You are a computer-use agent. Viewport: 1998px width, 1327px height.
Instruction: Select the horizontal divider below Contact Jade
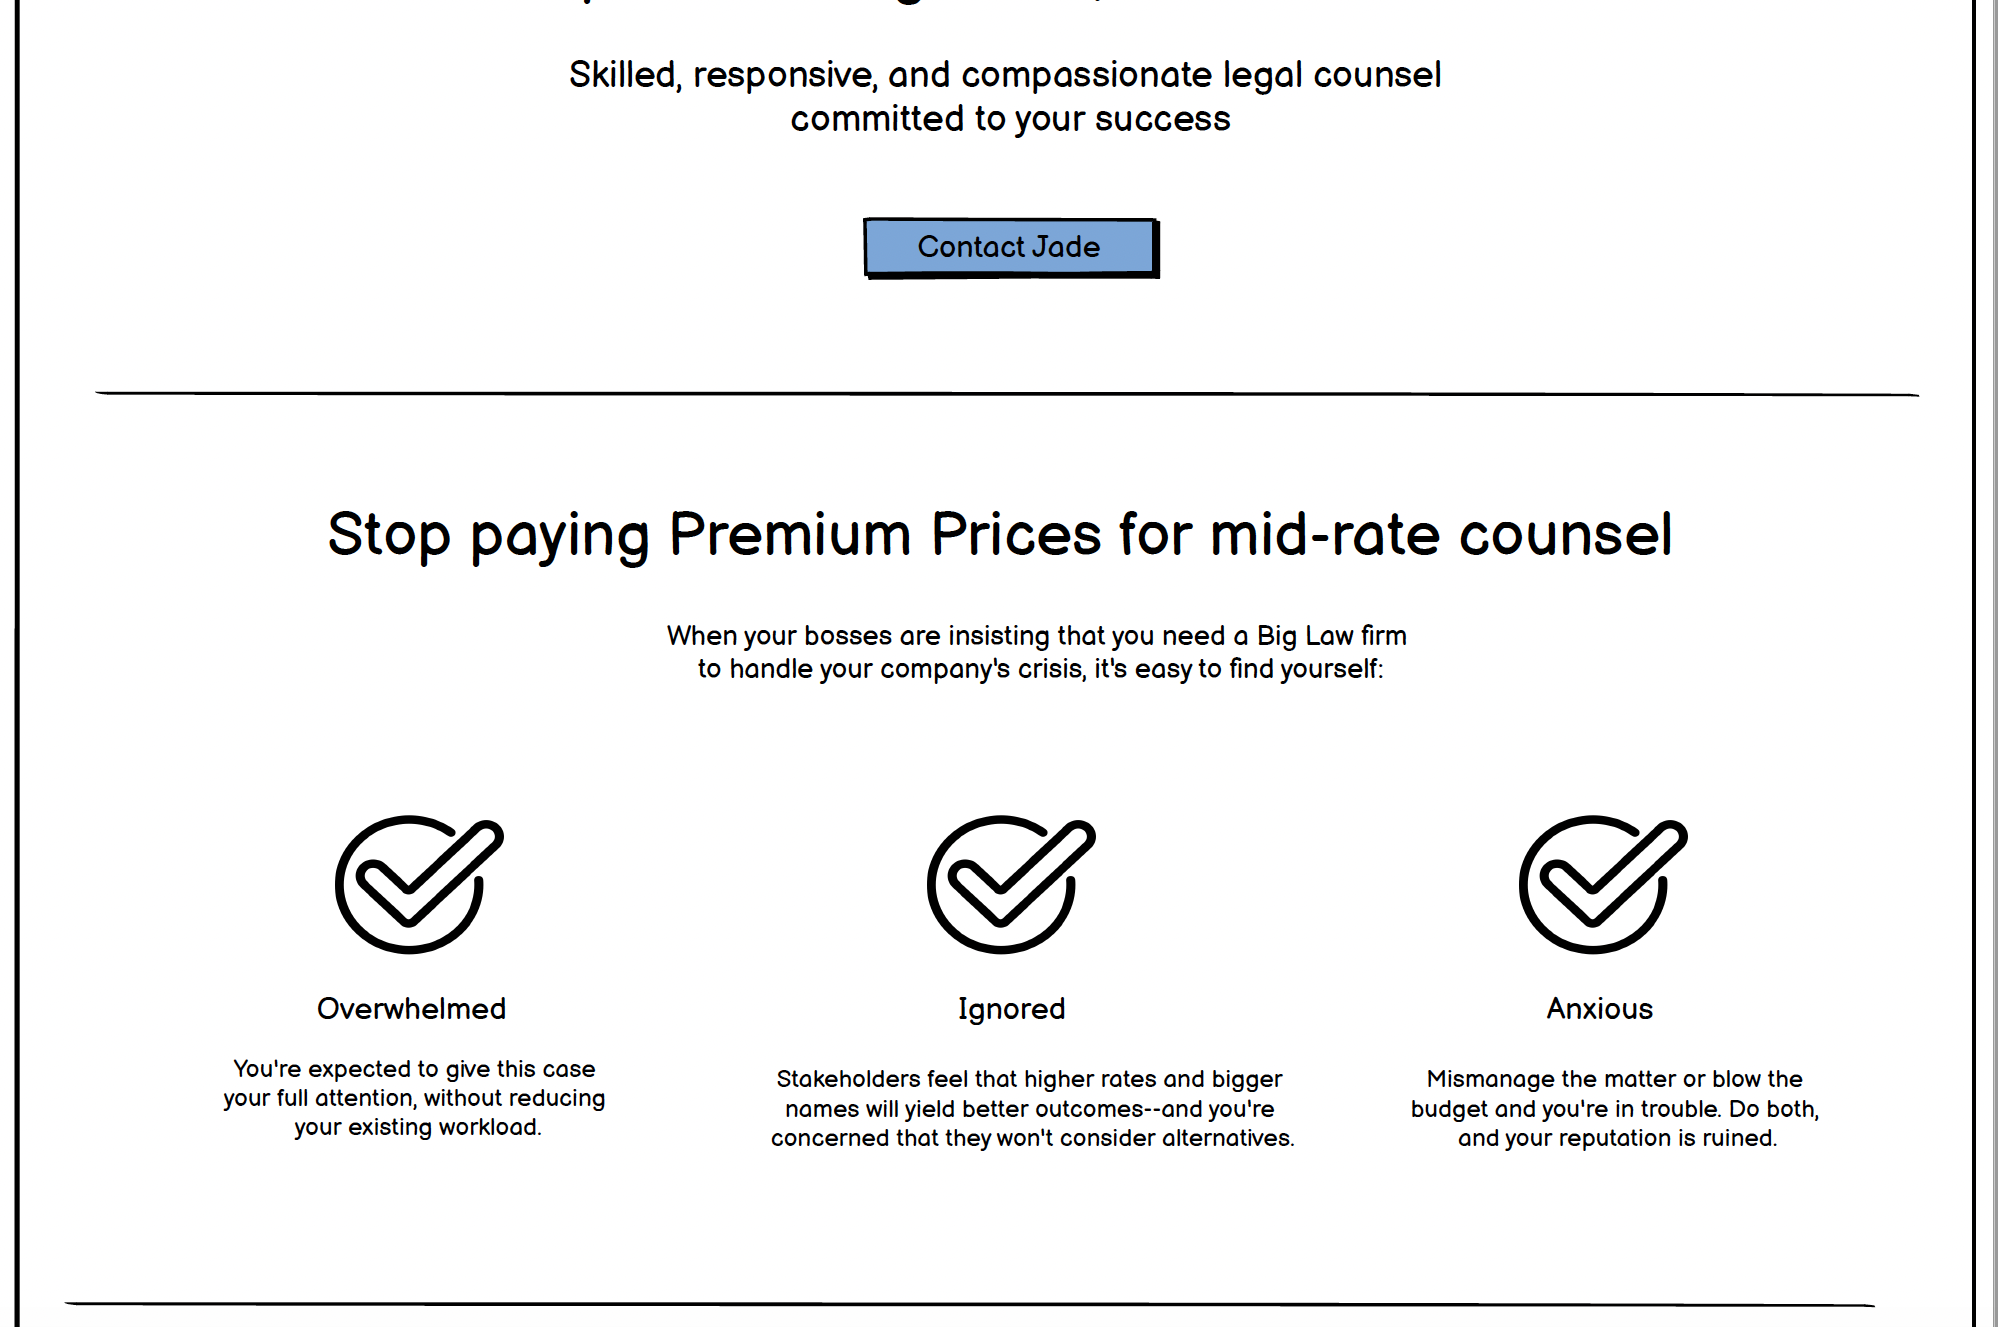1007,394
